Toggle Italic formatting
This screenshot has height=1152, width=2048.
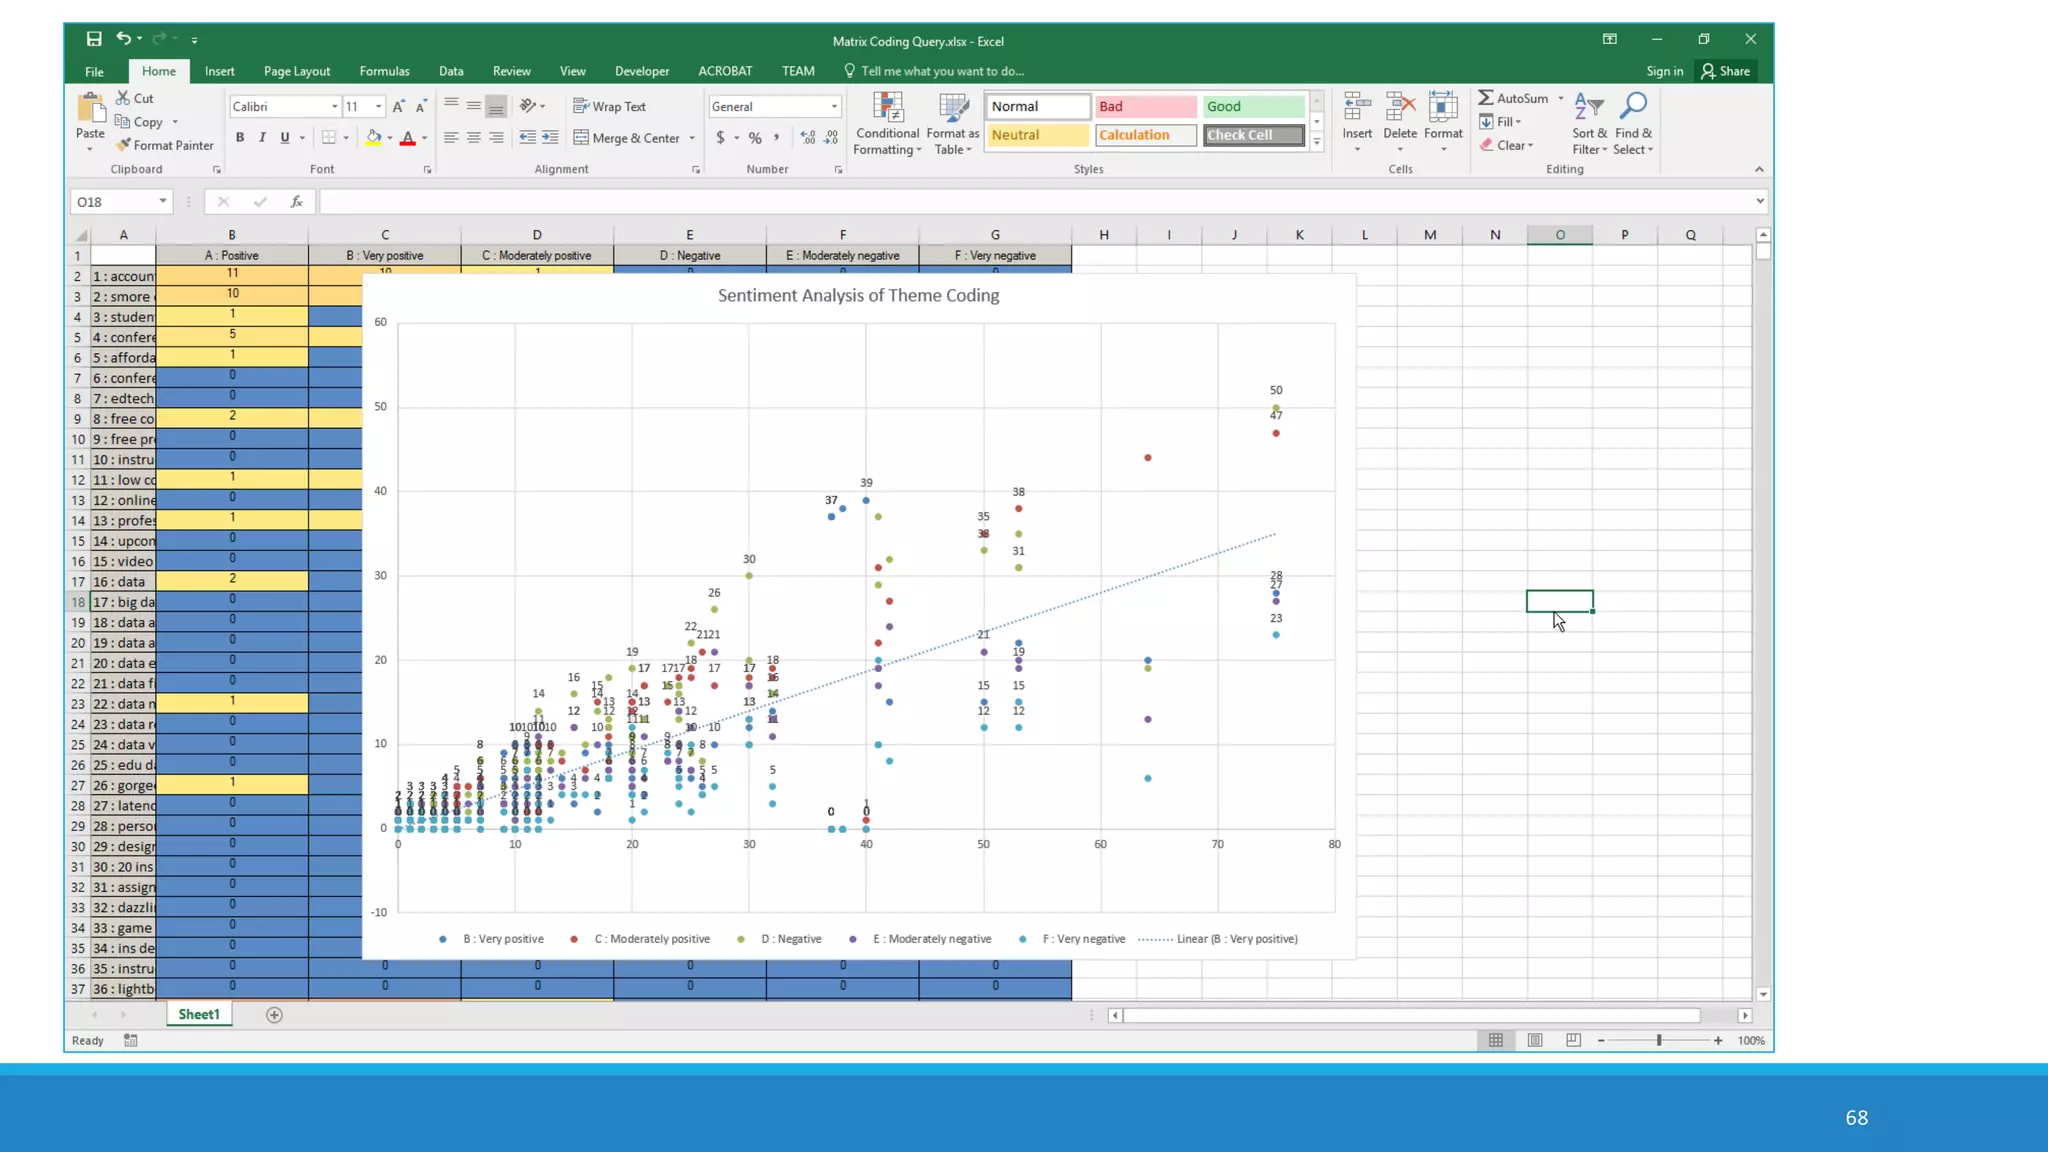tap(262, 138)
